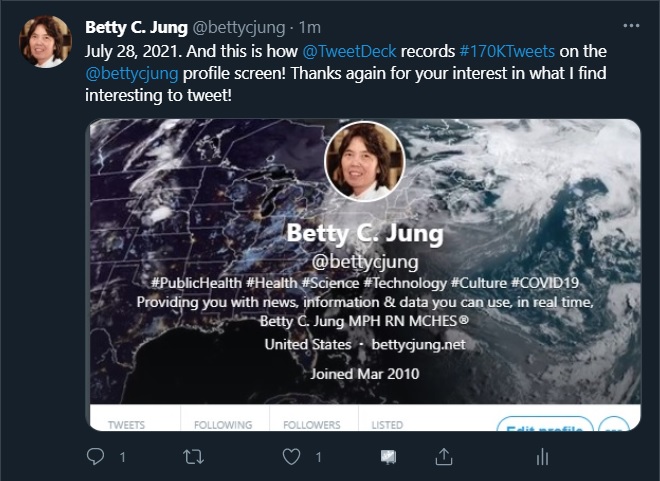Click the Listed tab in embedded profile
Image resolution: width=660 pixels, height=481 pixels.
pyautogui.click(x=387, y=425)
